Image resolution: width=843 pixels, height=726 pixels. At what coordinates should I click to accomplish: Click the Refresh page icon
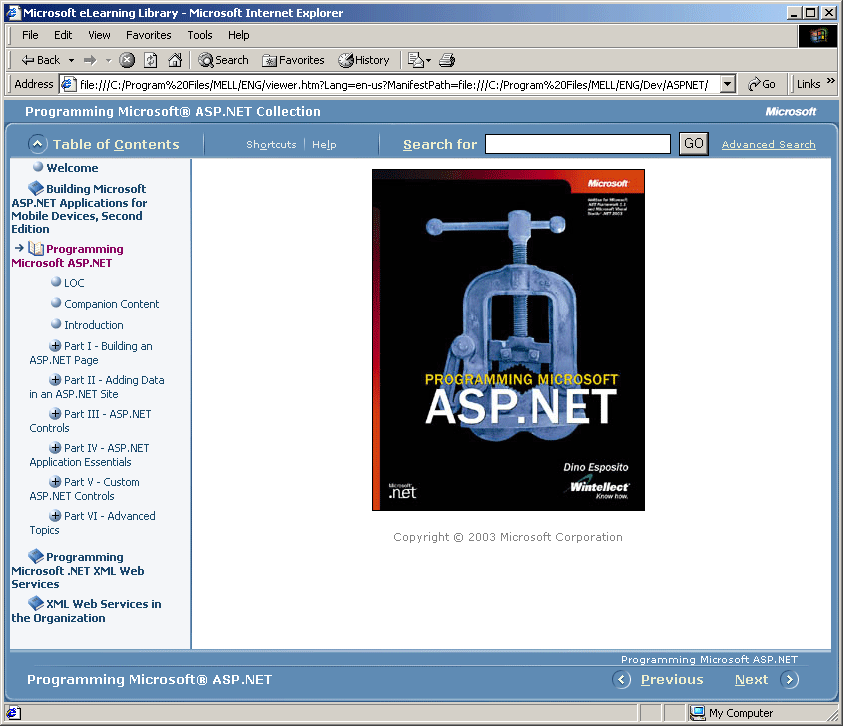[151, 60]
